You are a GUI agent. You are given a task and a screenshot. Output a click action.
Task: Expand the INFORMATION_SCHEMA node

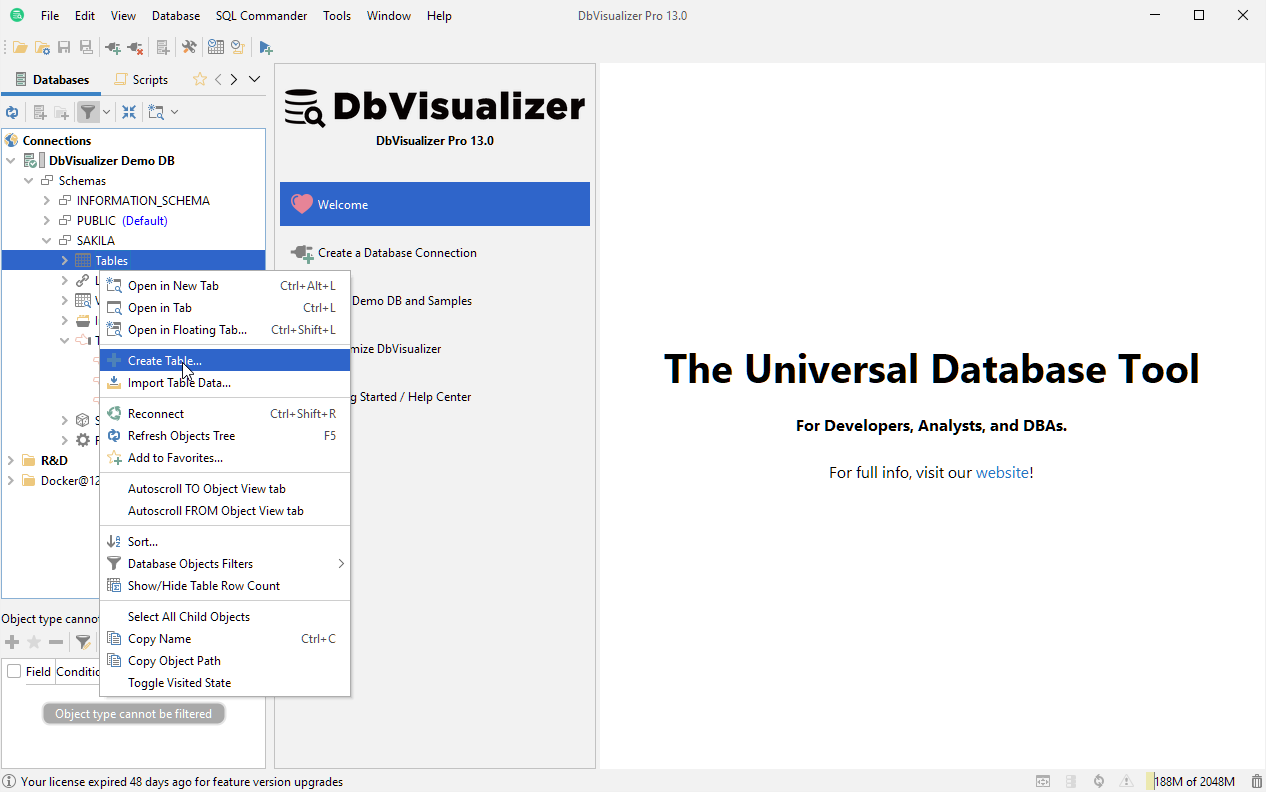46,200
